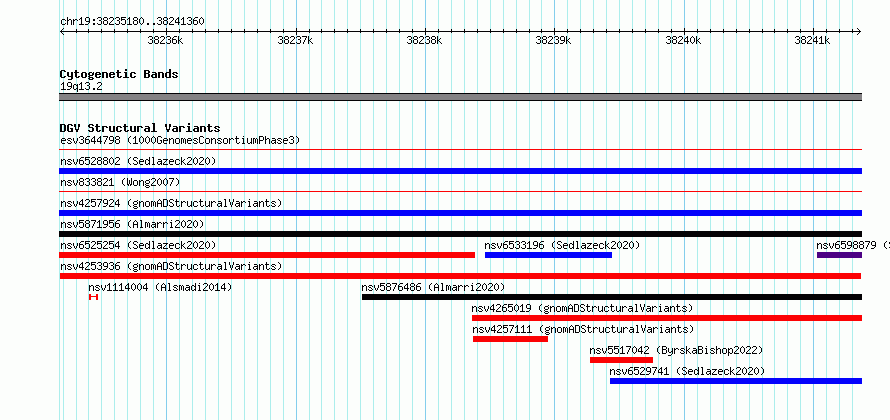Viewport: 890px width, 420px height.
Task: Click the esv3644798 variant label
Action: pos(180,140)
